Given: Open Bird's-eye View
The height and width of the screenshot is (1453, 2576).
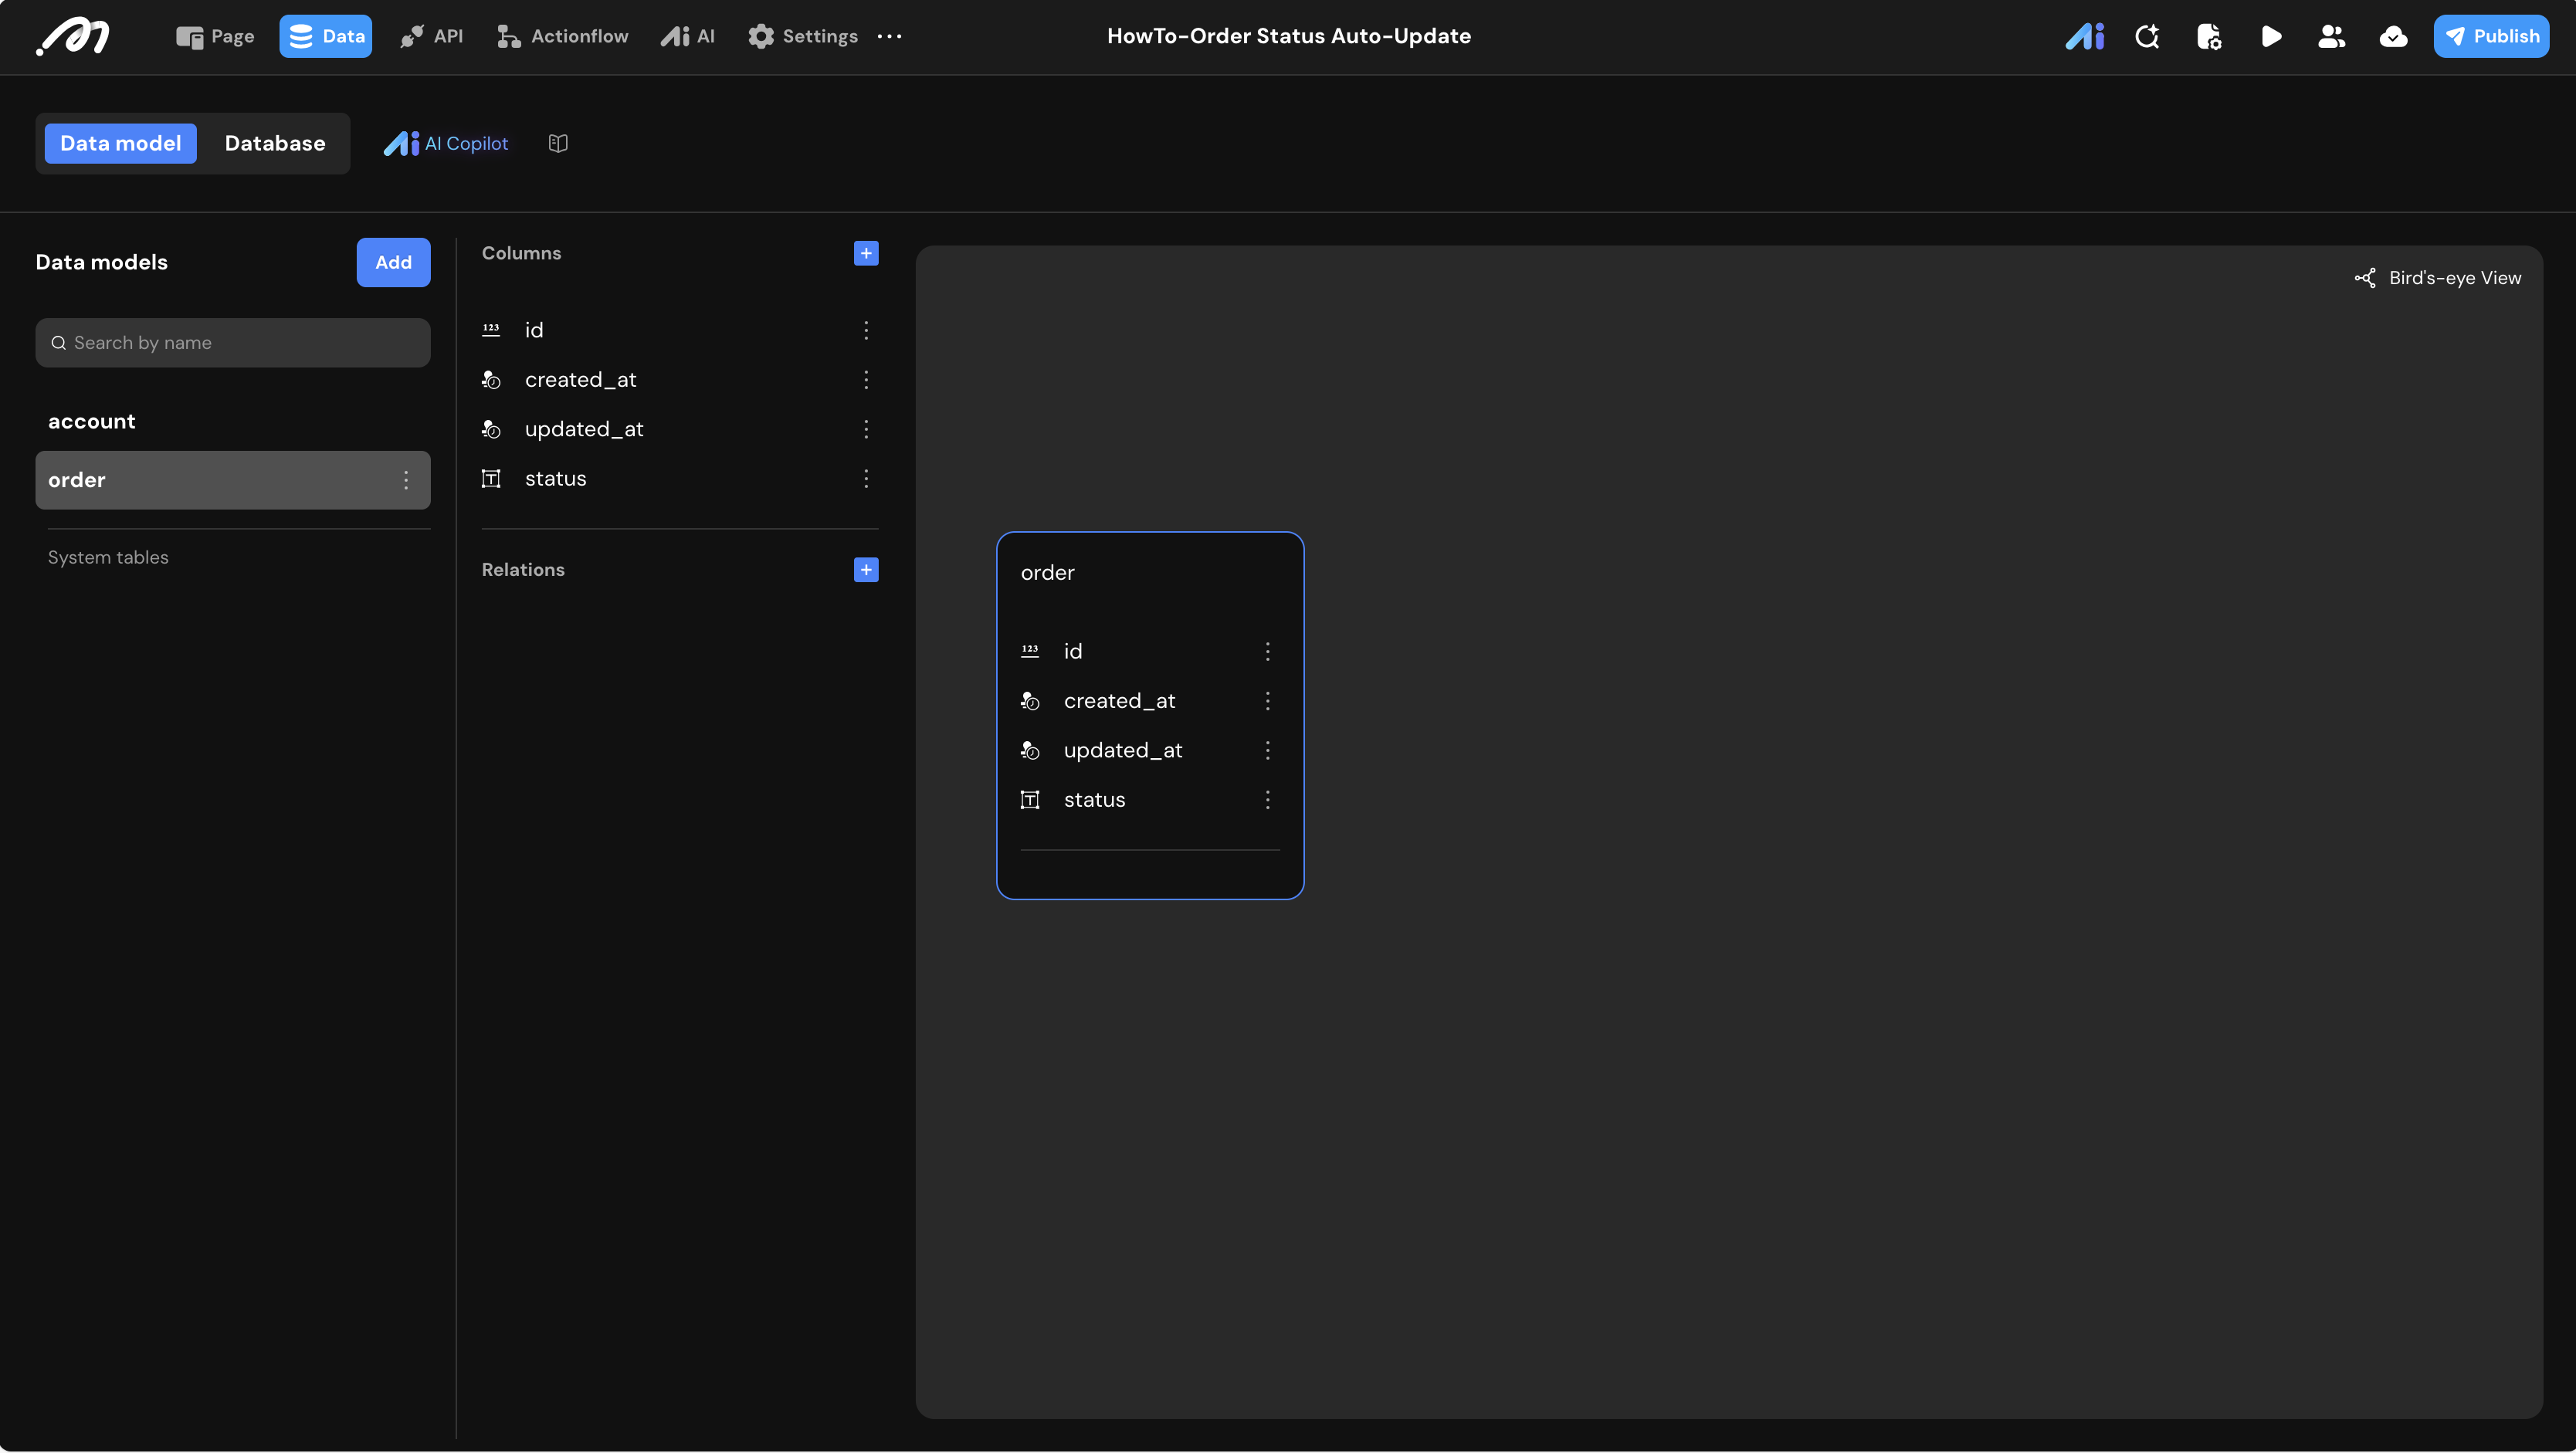Looking at the screenshot, I should click(x=2438, y=278).
